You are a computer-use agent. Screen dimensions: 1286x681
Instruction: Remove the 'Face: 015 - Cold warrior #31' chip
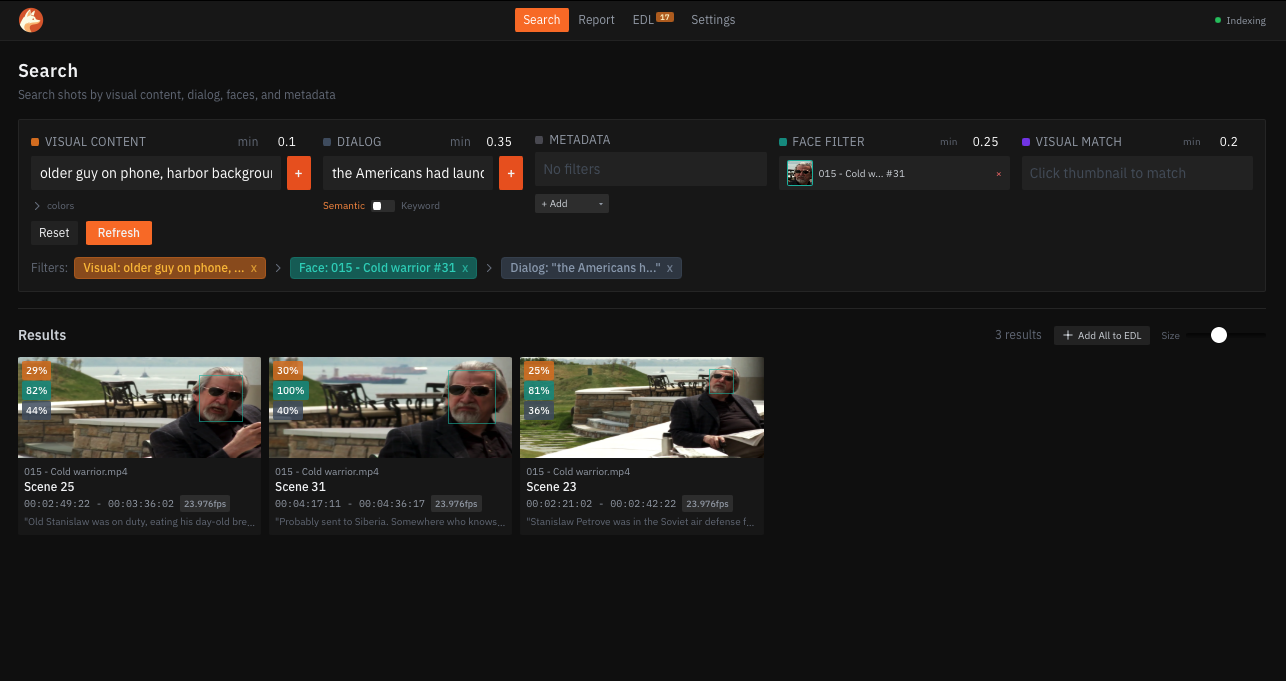465,268
